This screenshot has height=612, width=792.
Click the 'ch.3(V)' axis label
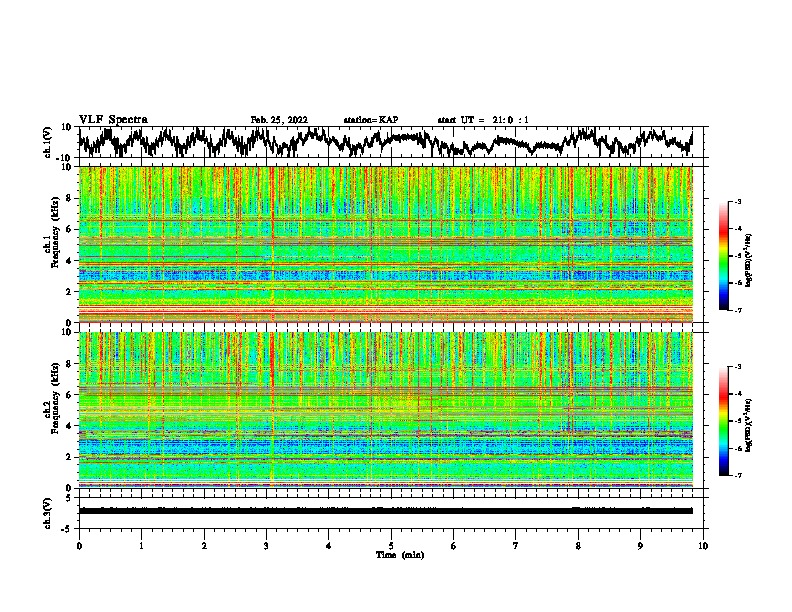pos(48,513)
